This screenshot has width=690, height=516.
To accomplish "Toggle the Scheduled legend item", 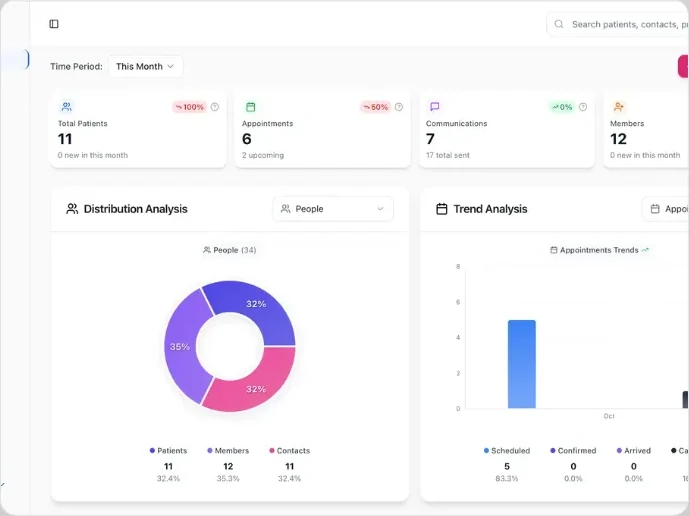I will 507,450.
